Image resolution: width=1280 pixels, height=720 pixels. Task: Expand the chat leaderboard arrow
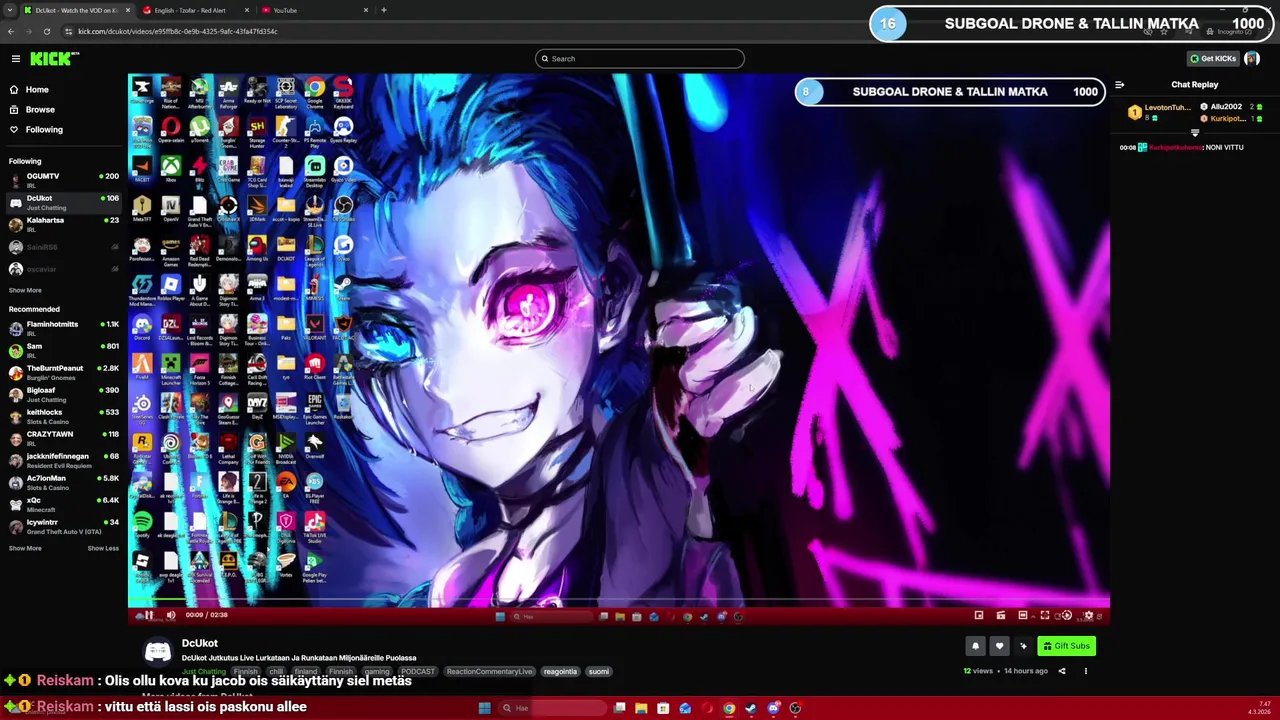point(1195,133)
